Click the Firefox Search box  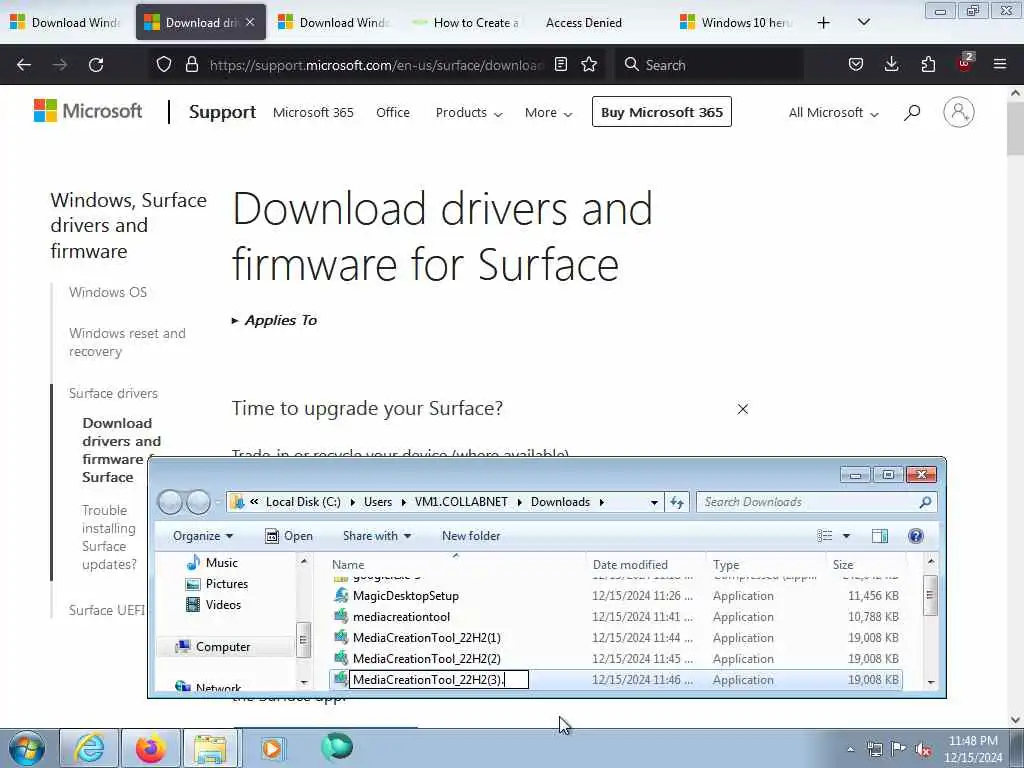coord(709,65)
